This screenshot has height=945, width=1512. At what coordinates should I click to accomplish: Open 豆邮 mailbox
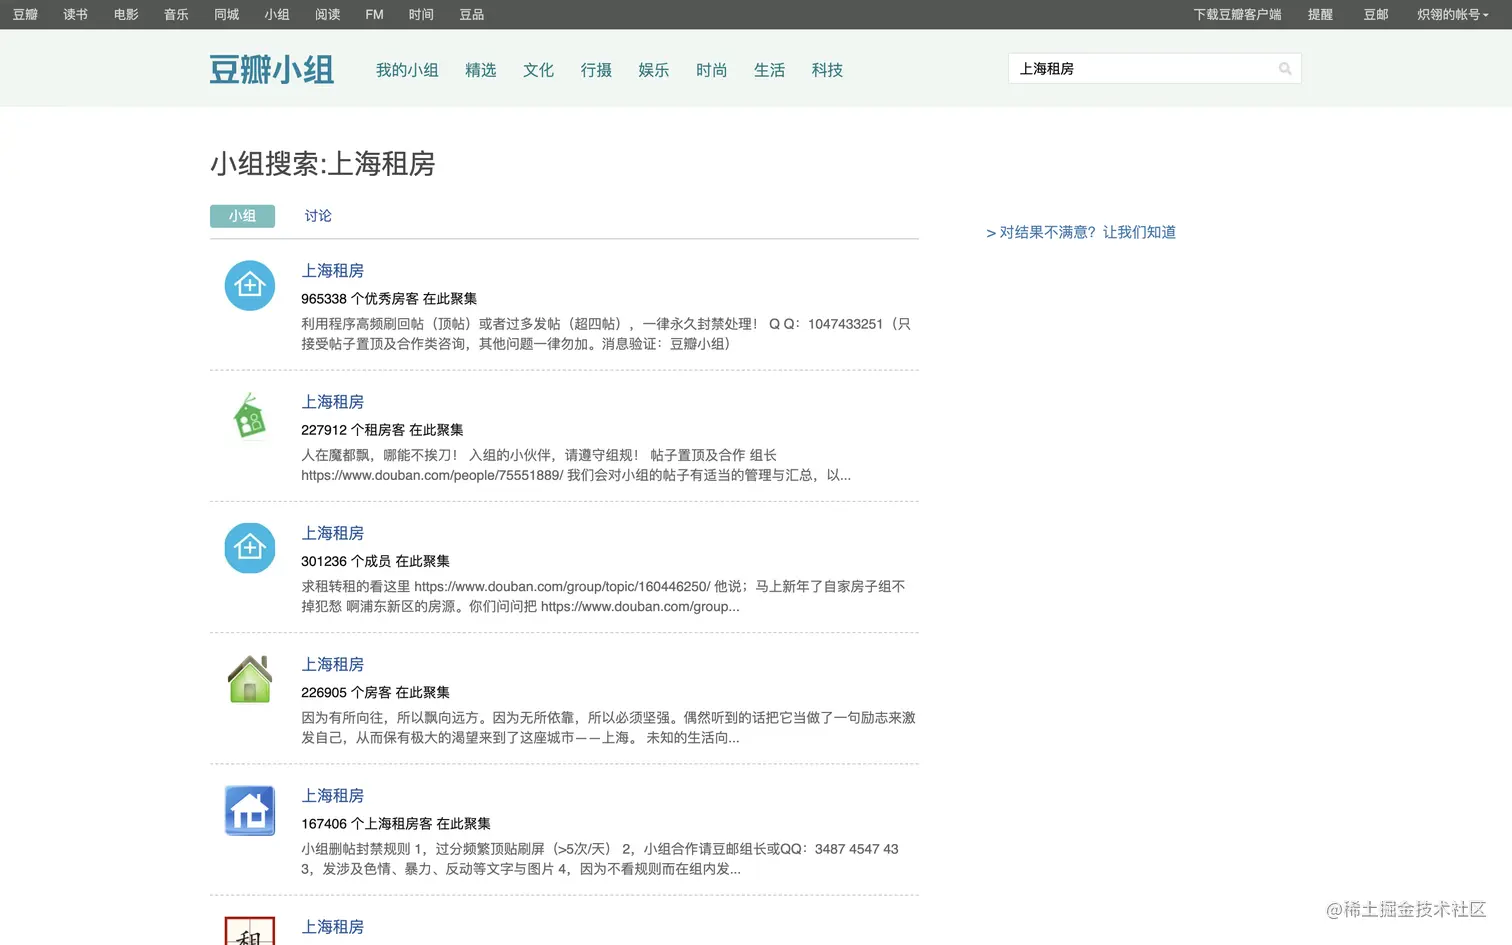[1376, 14]
